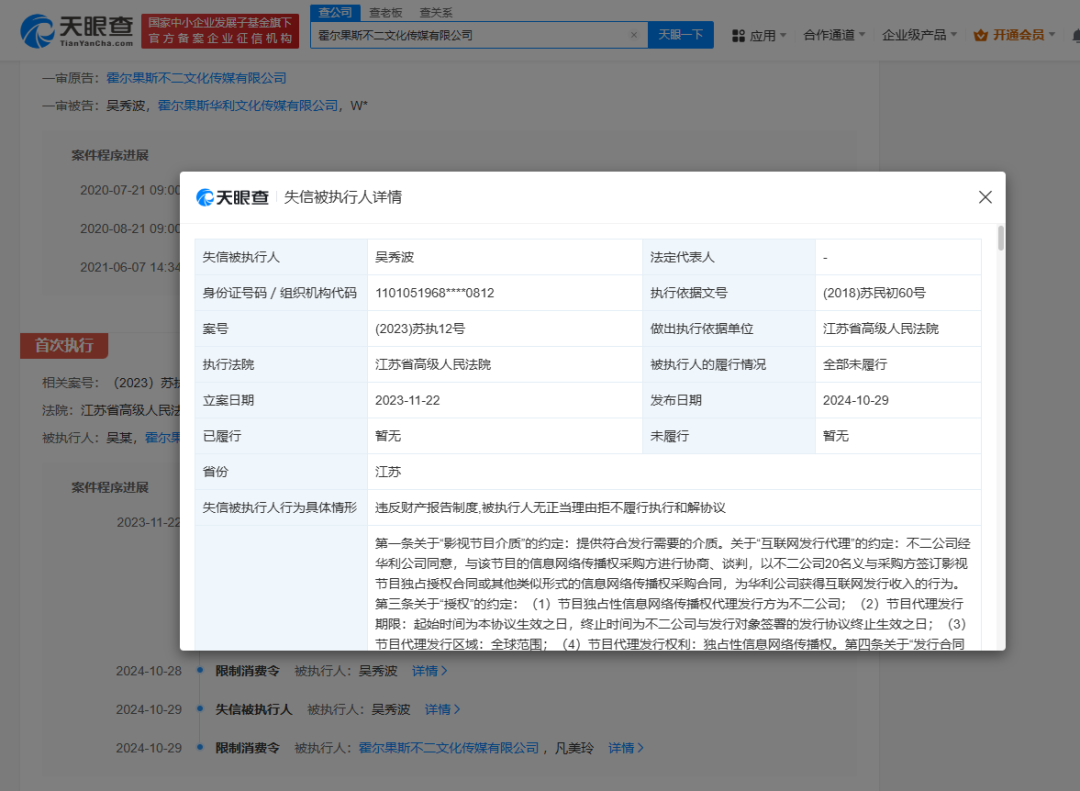Expand the 合作通道 dropdown
This screenshot has width=1080, height=791.
(x=835, y=35)
